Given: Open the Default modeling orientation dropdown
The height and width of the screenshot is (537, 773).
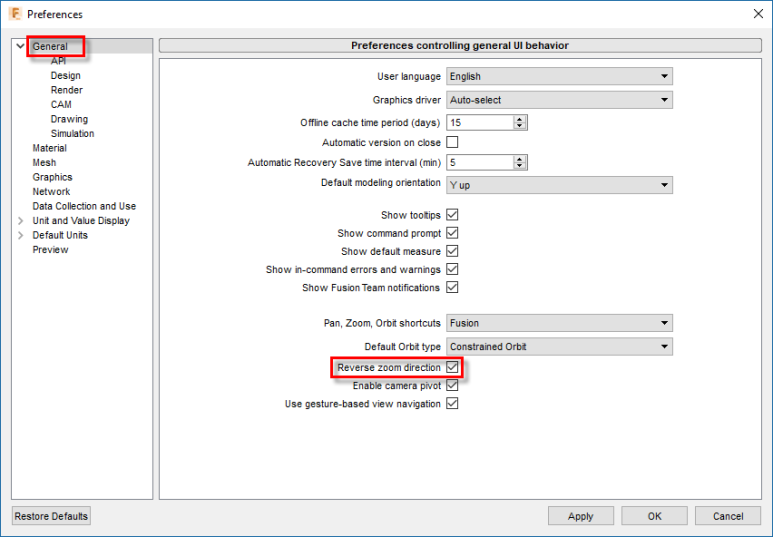Looking at the screenshot, I should (x=560, y=185).
